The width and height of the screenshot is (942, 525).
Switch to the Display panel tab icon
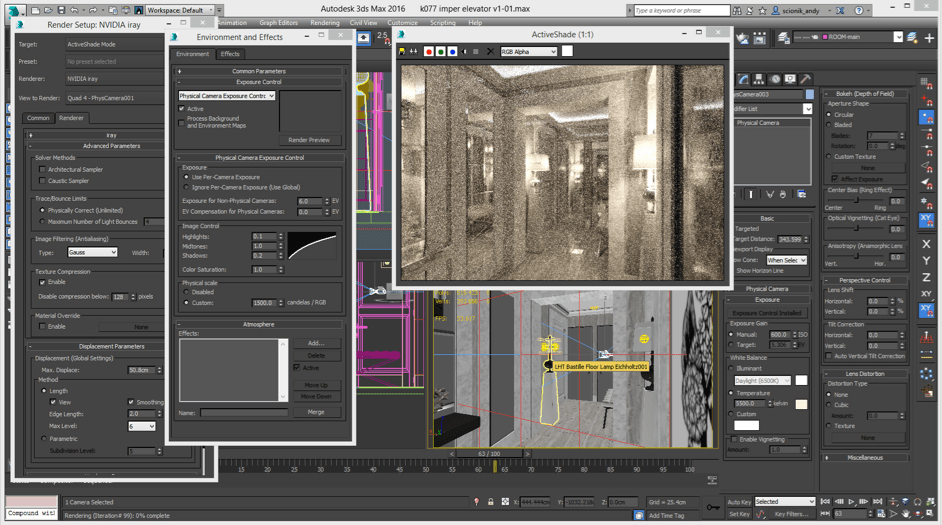pyautogui.click(x=790, y=79)
